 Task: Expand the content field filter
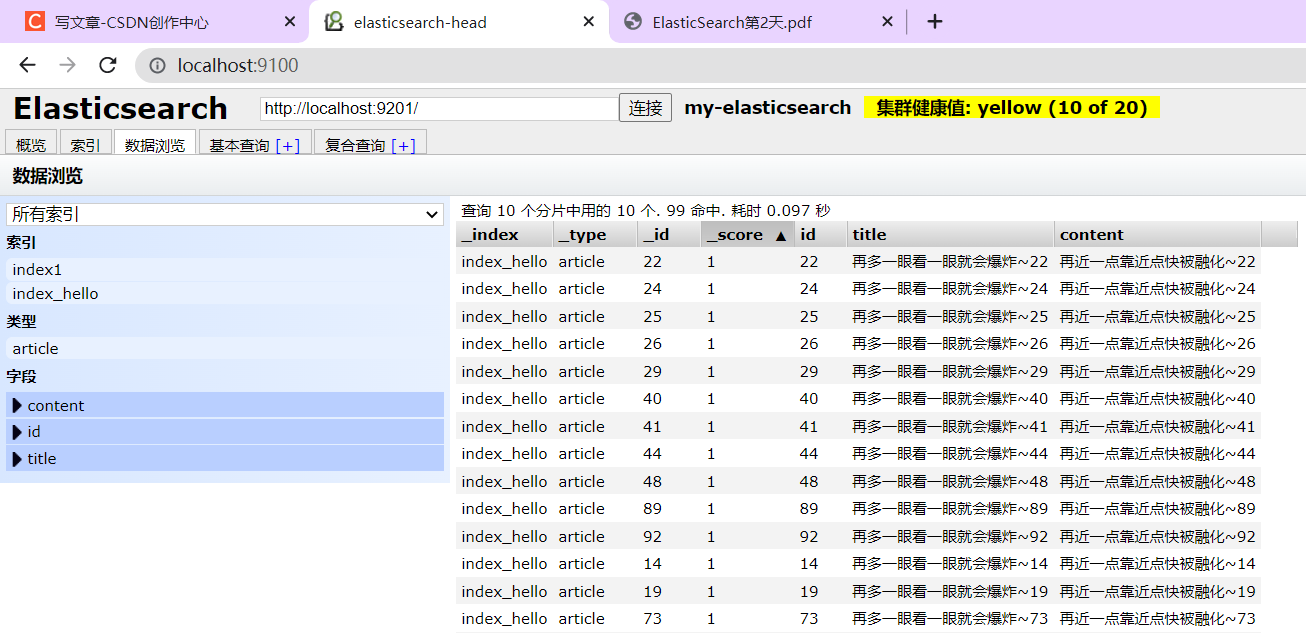tap(17, 405)
